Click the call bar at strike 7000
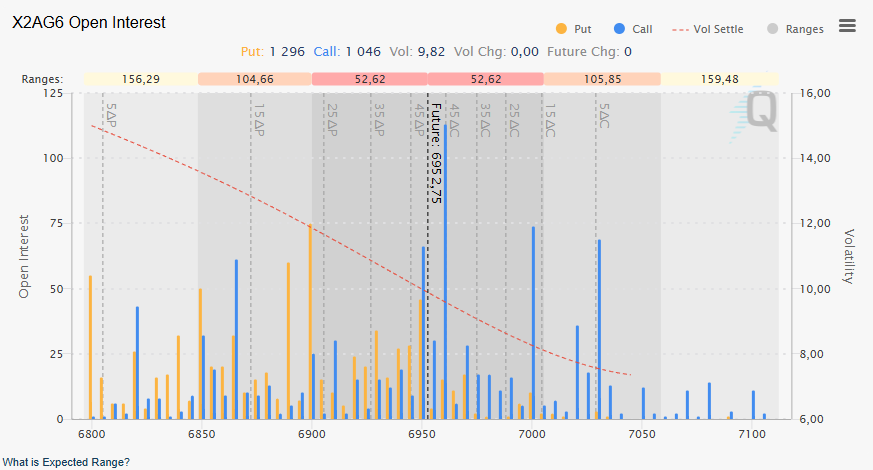Viewport: 873px width, 470px height. point(533,320)
